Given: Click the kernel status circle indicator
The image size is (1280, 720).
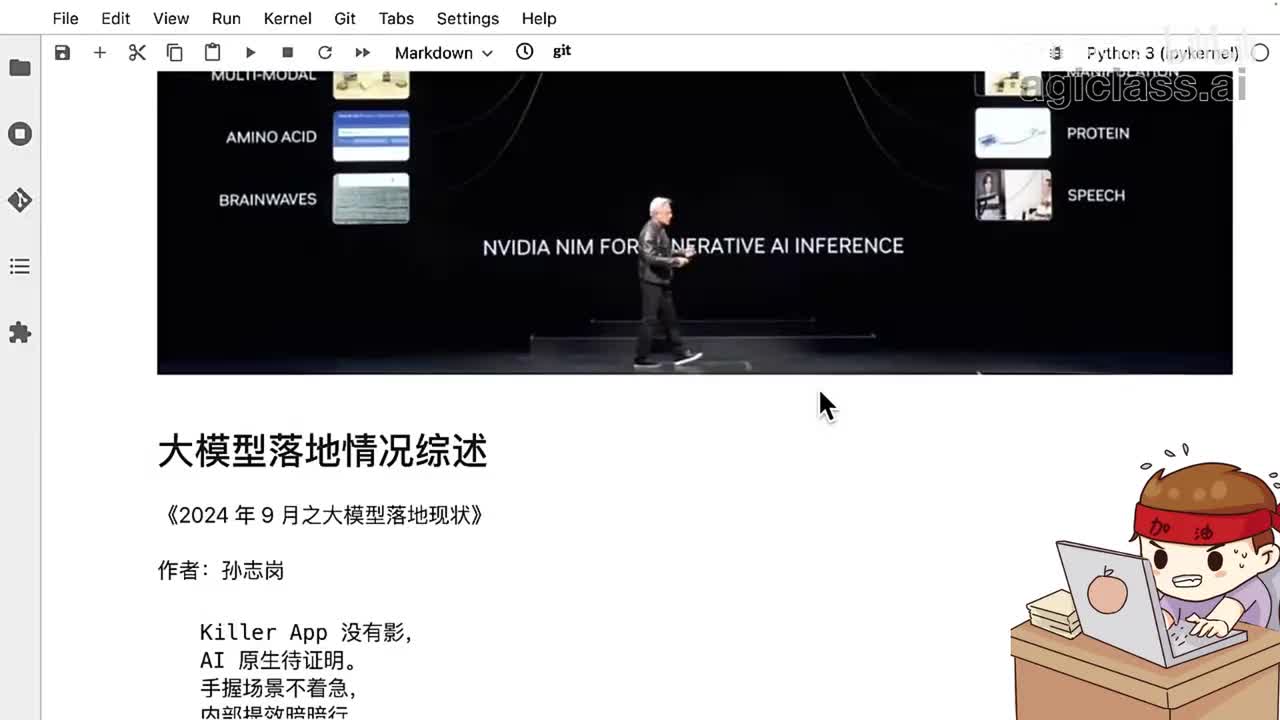Looking at the screenshot, I should point(1260,53).
